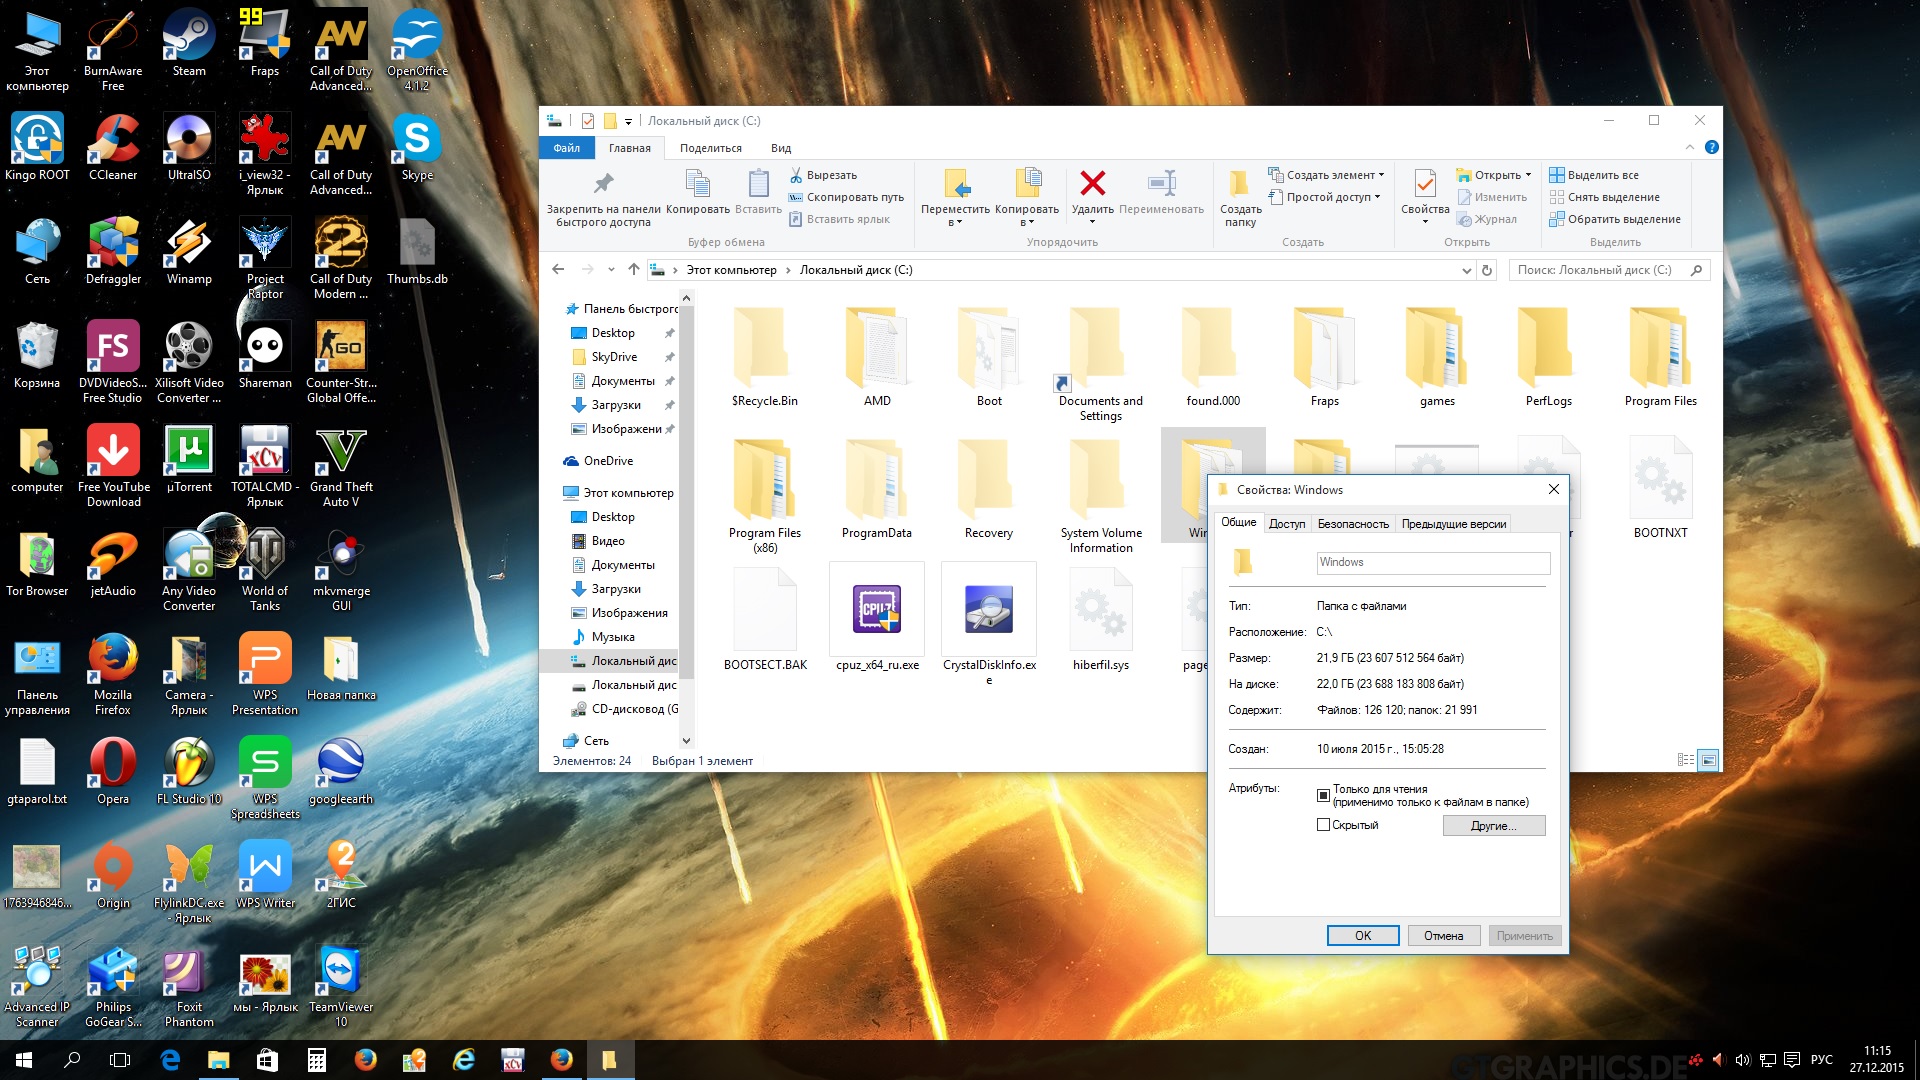
Task: Click the Properties (Свойства) ribbon icon
Action: point(1424,184)
